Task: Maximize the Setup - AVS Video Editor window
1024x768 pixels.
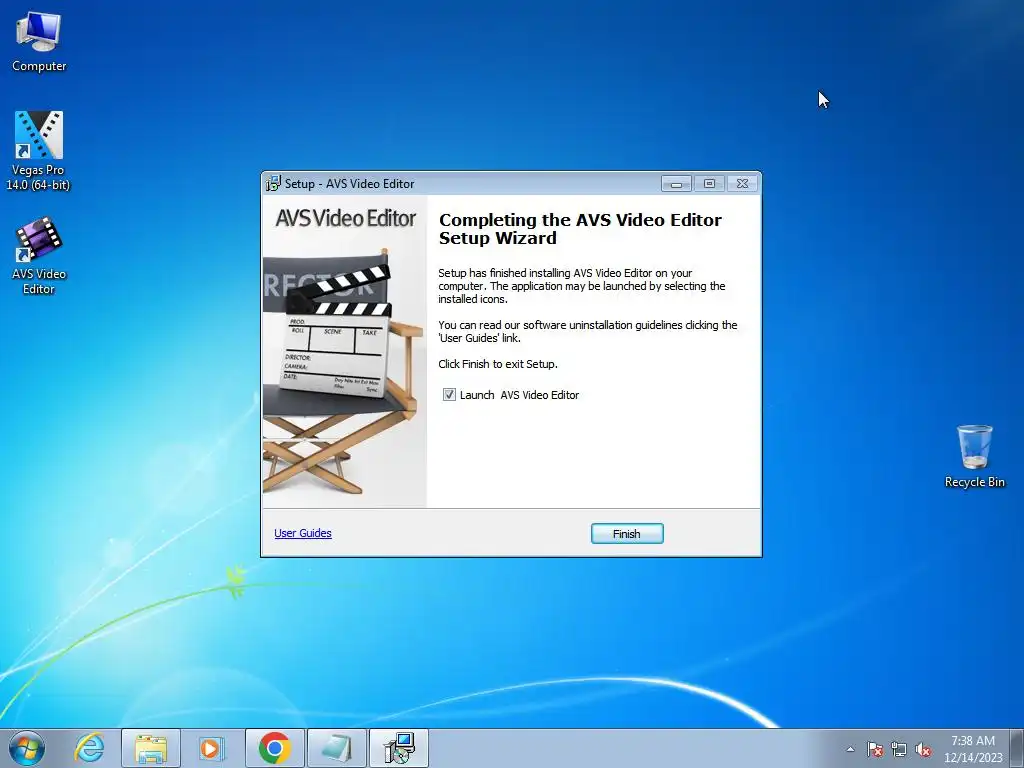Action: pos(709,184)
